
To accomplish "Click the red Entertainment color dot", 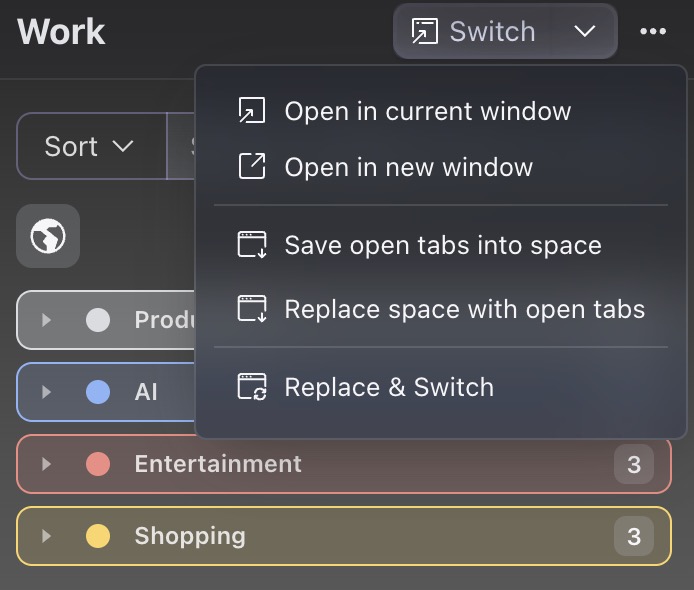I will pos(98,464).
